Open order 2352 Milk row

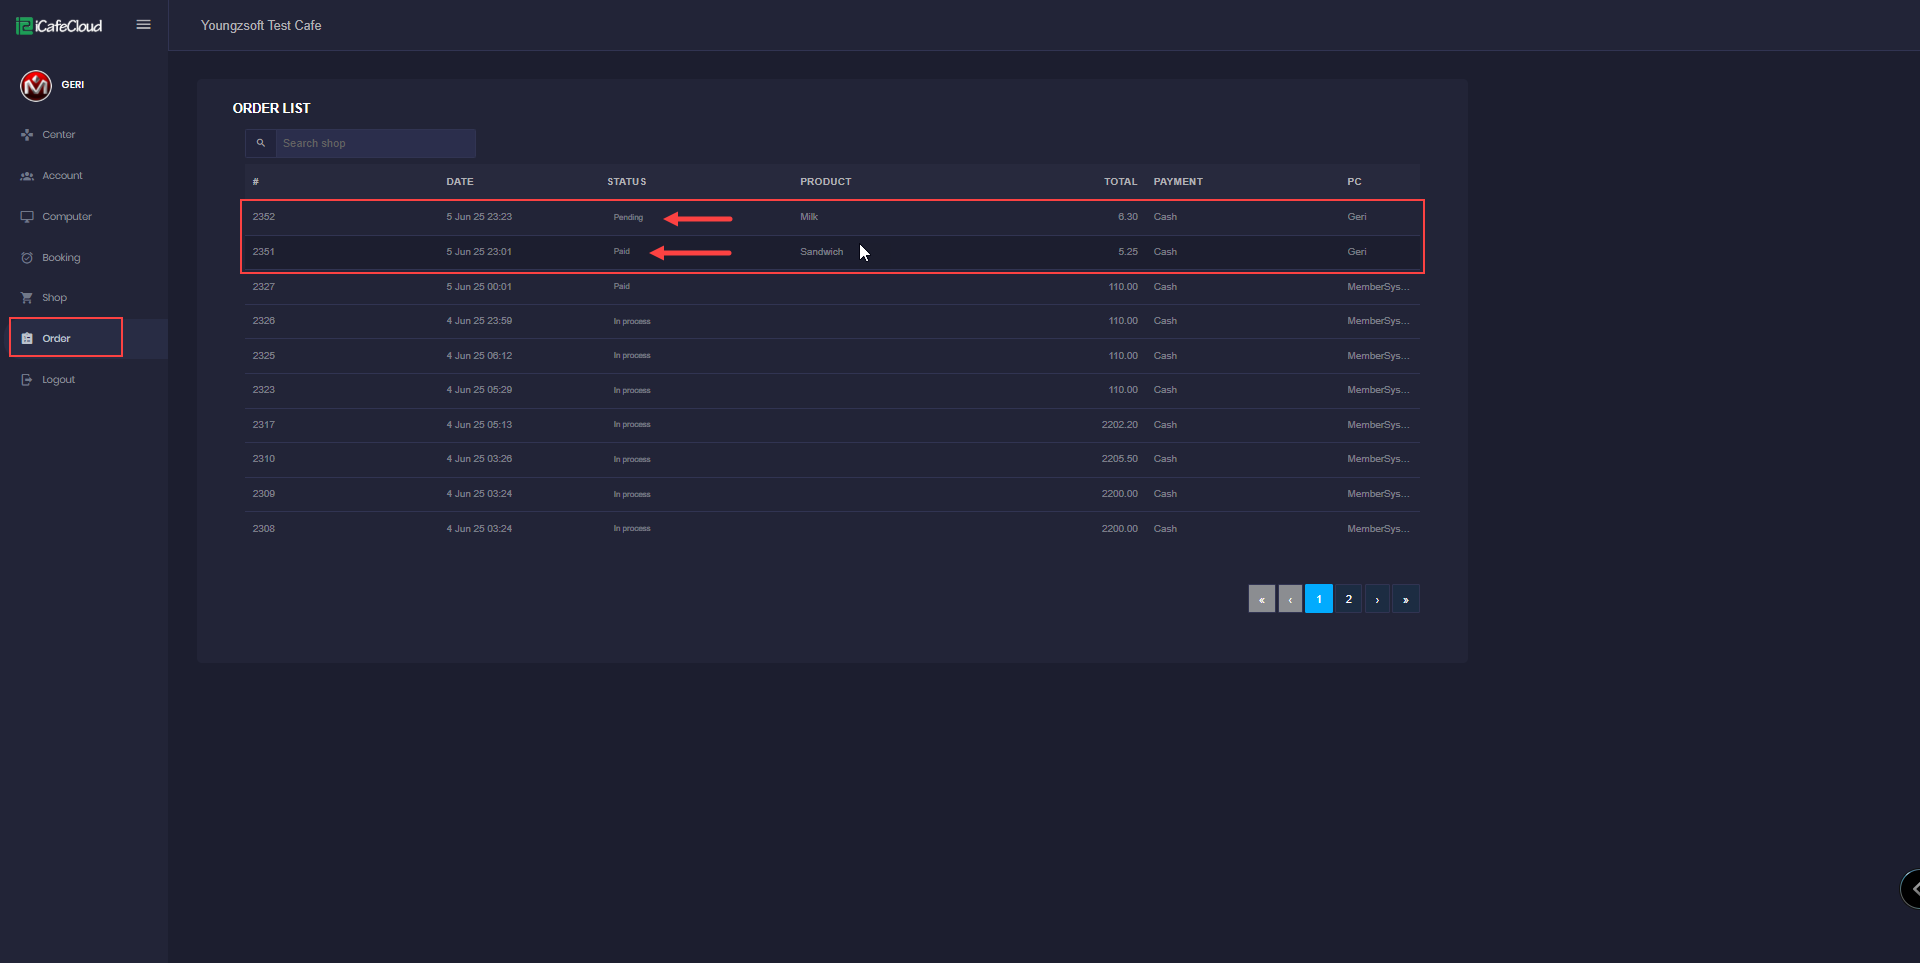click(808, 217)
